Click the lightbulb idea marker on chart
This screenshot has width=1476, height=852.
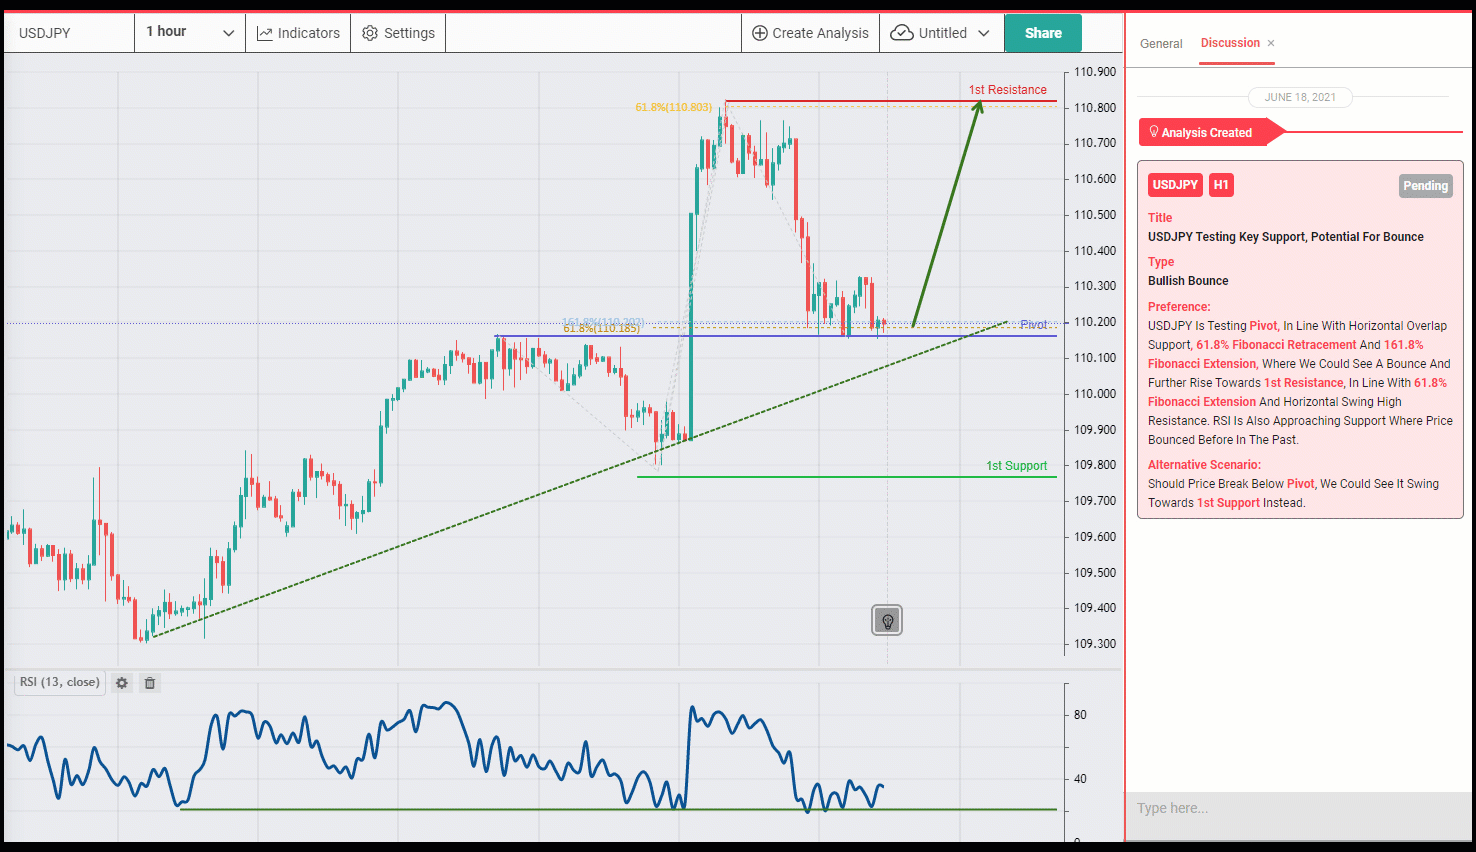887,620
